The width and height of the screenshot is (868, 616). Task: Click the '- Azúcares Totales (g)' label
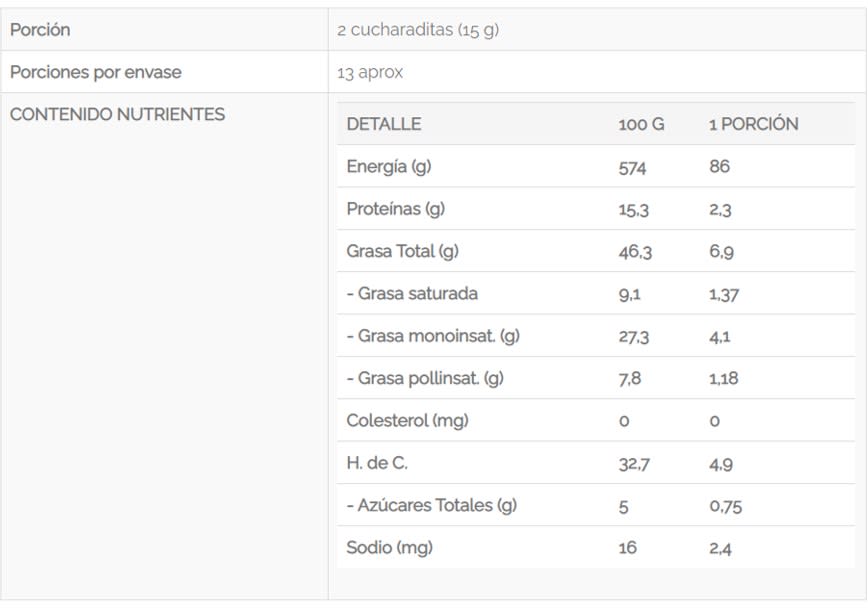click(432, 505)
